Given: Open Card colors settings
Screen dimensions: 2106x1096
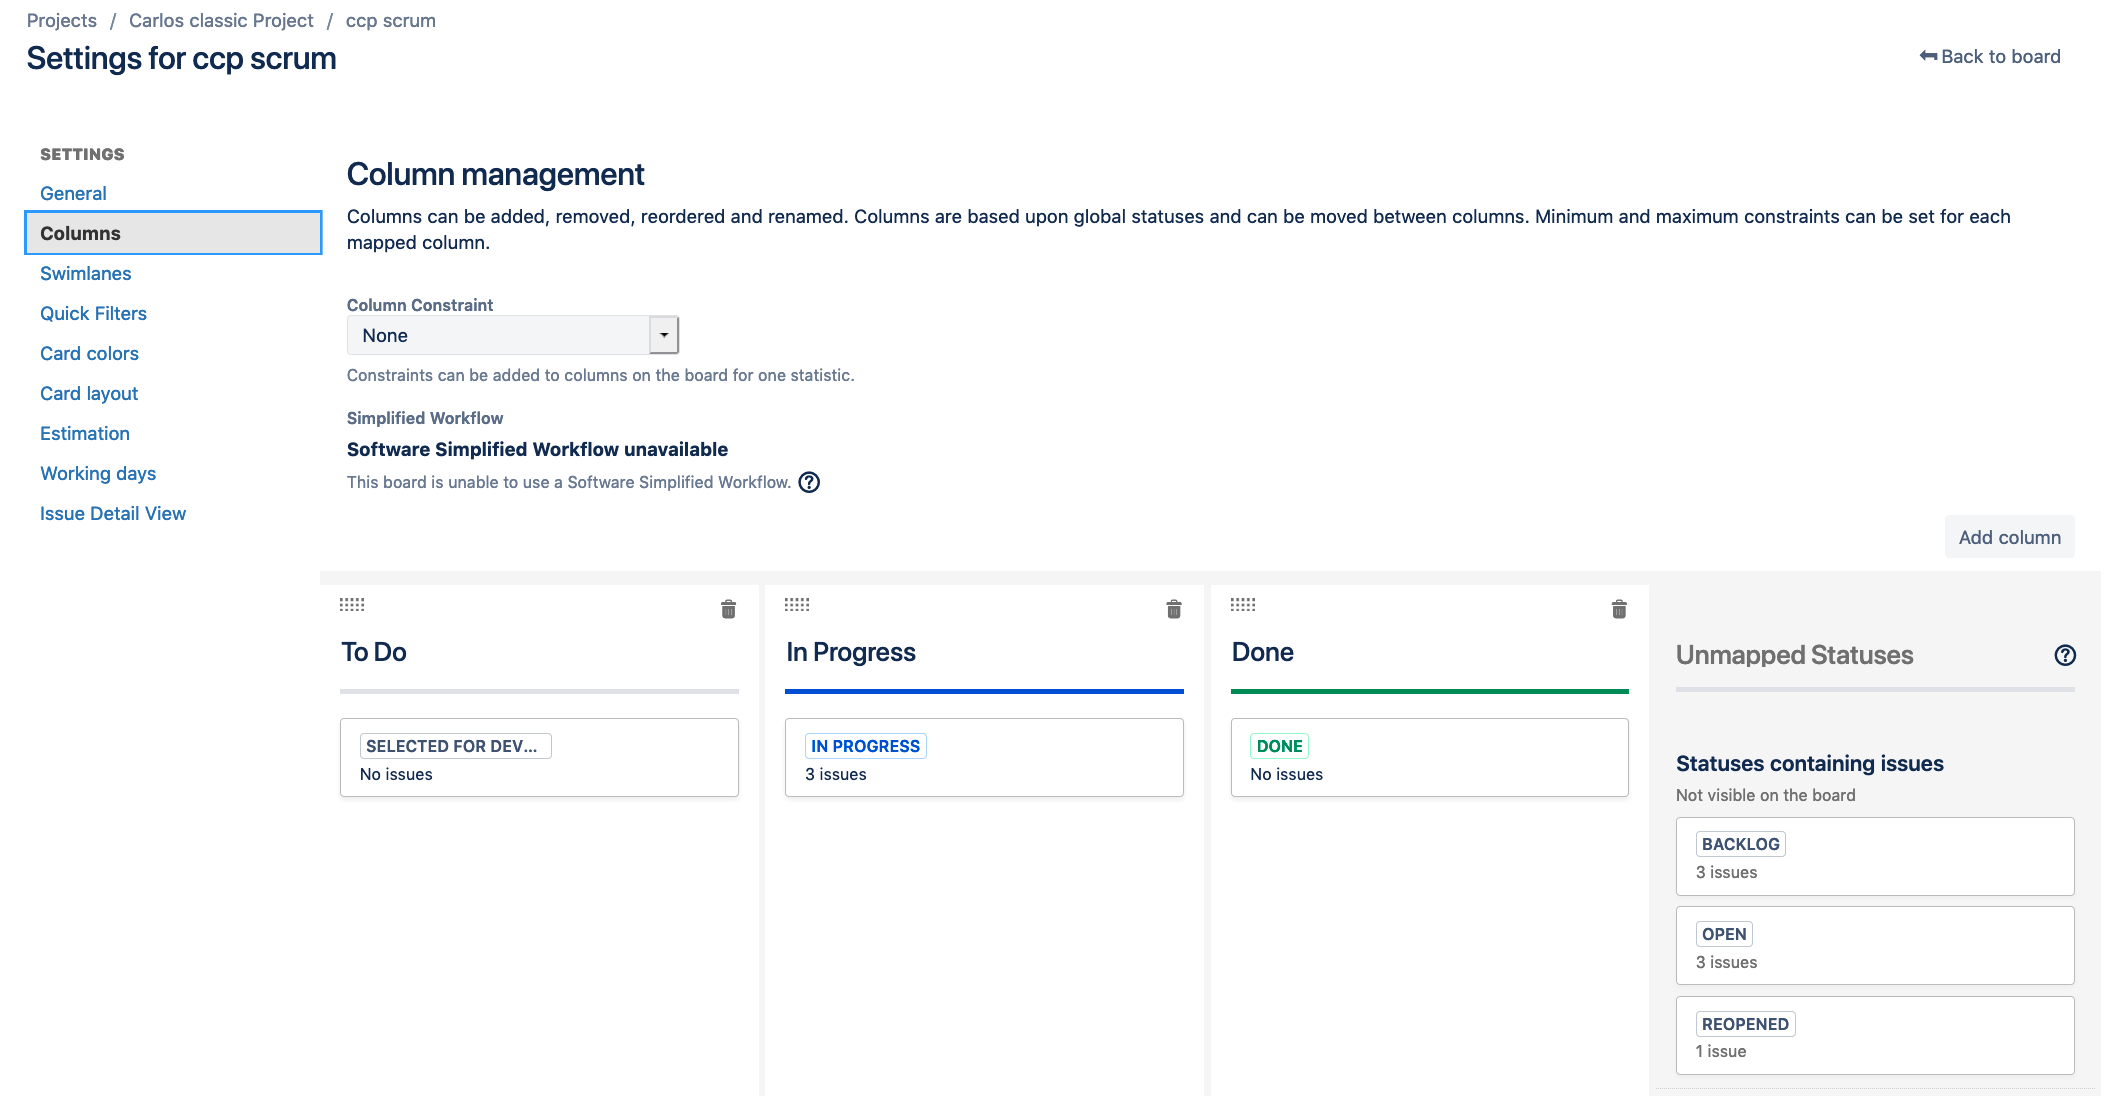Looking at the screenshot, I should [89, 353].
